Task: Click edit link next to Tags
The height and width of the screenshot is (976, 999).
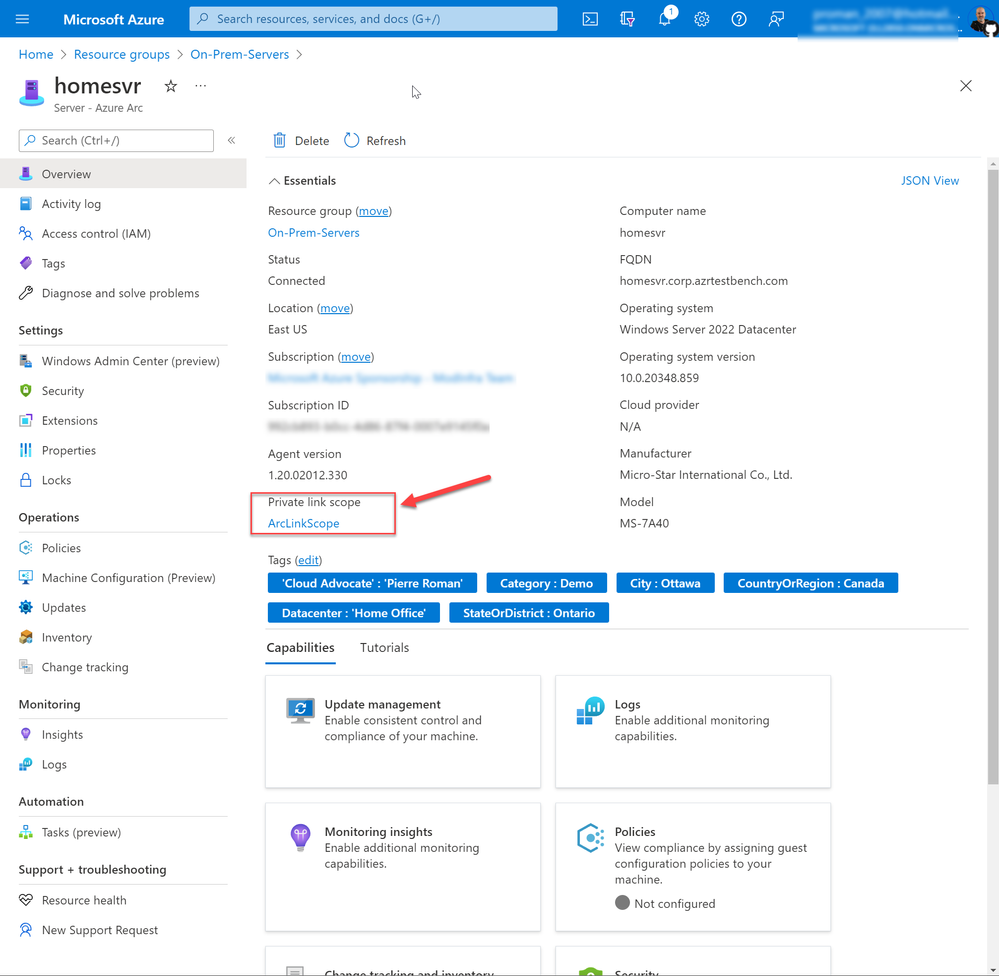Action: pos(308,560)
